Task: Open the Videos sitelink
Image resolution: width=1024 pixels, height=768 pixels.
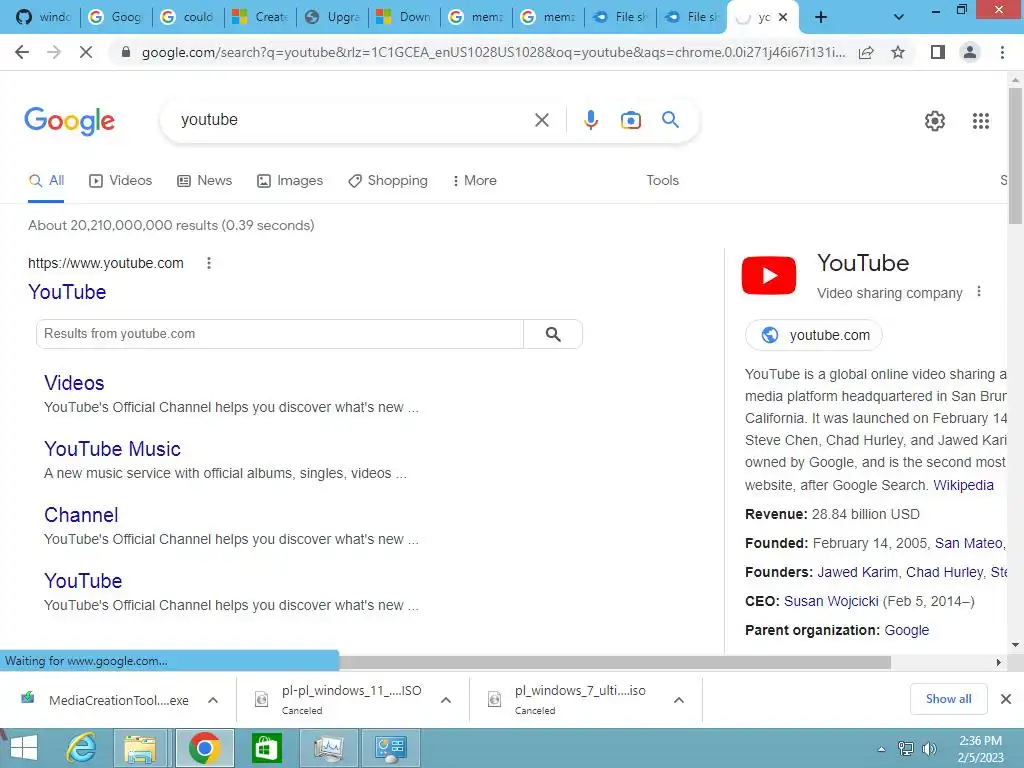Action: pos(74,383)
